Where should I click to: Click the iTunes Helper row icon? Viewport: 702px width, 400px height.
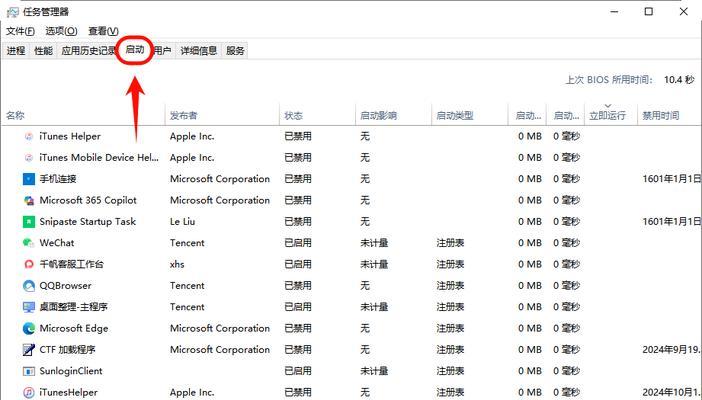pyautogui.click(x=29, y=136)
